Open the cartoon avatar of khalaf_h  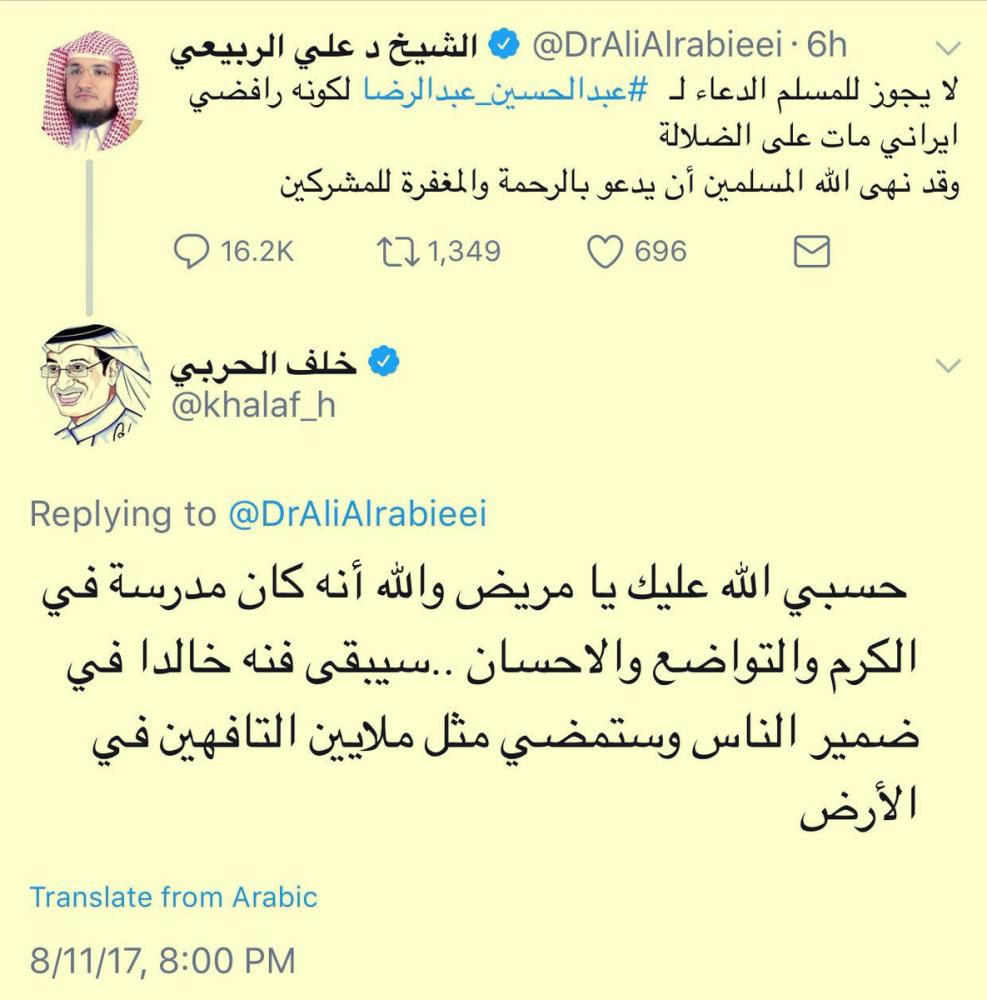(92, 385)
